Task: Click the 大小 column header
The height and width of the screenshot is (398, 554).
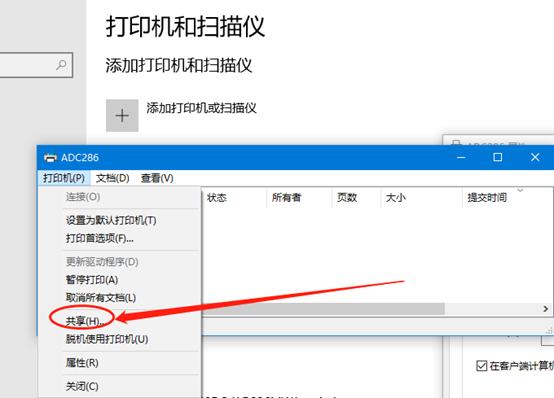Action: [x=395, y=198]
